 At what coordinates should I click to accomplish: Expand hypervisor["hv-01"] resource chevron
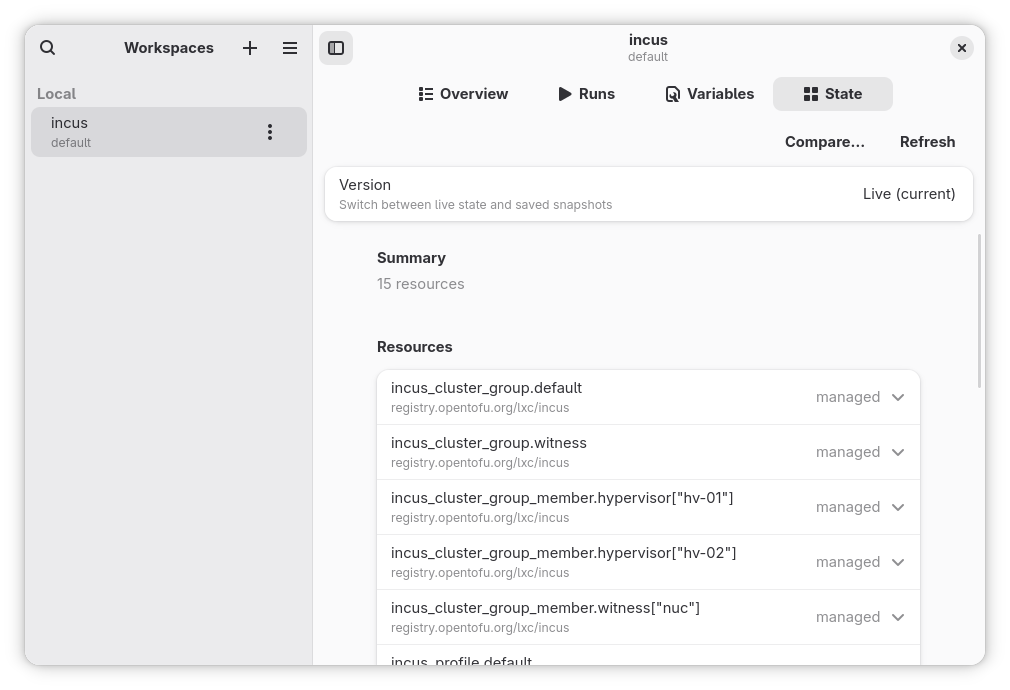(x=898, y=508)
